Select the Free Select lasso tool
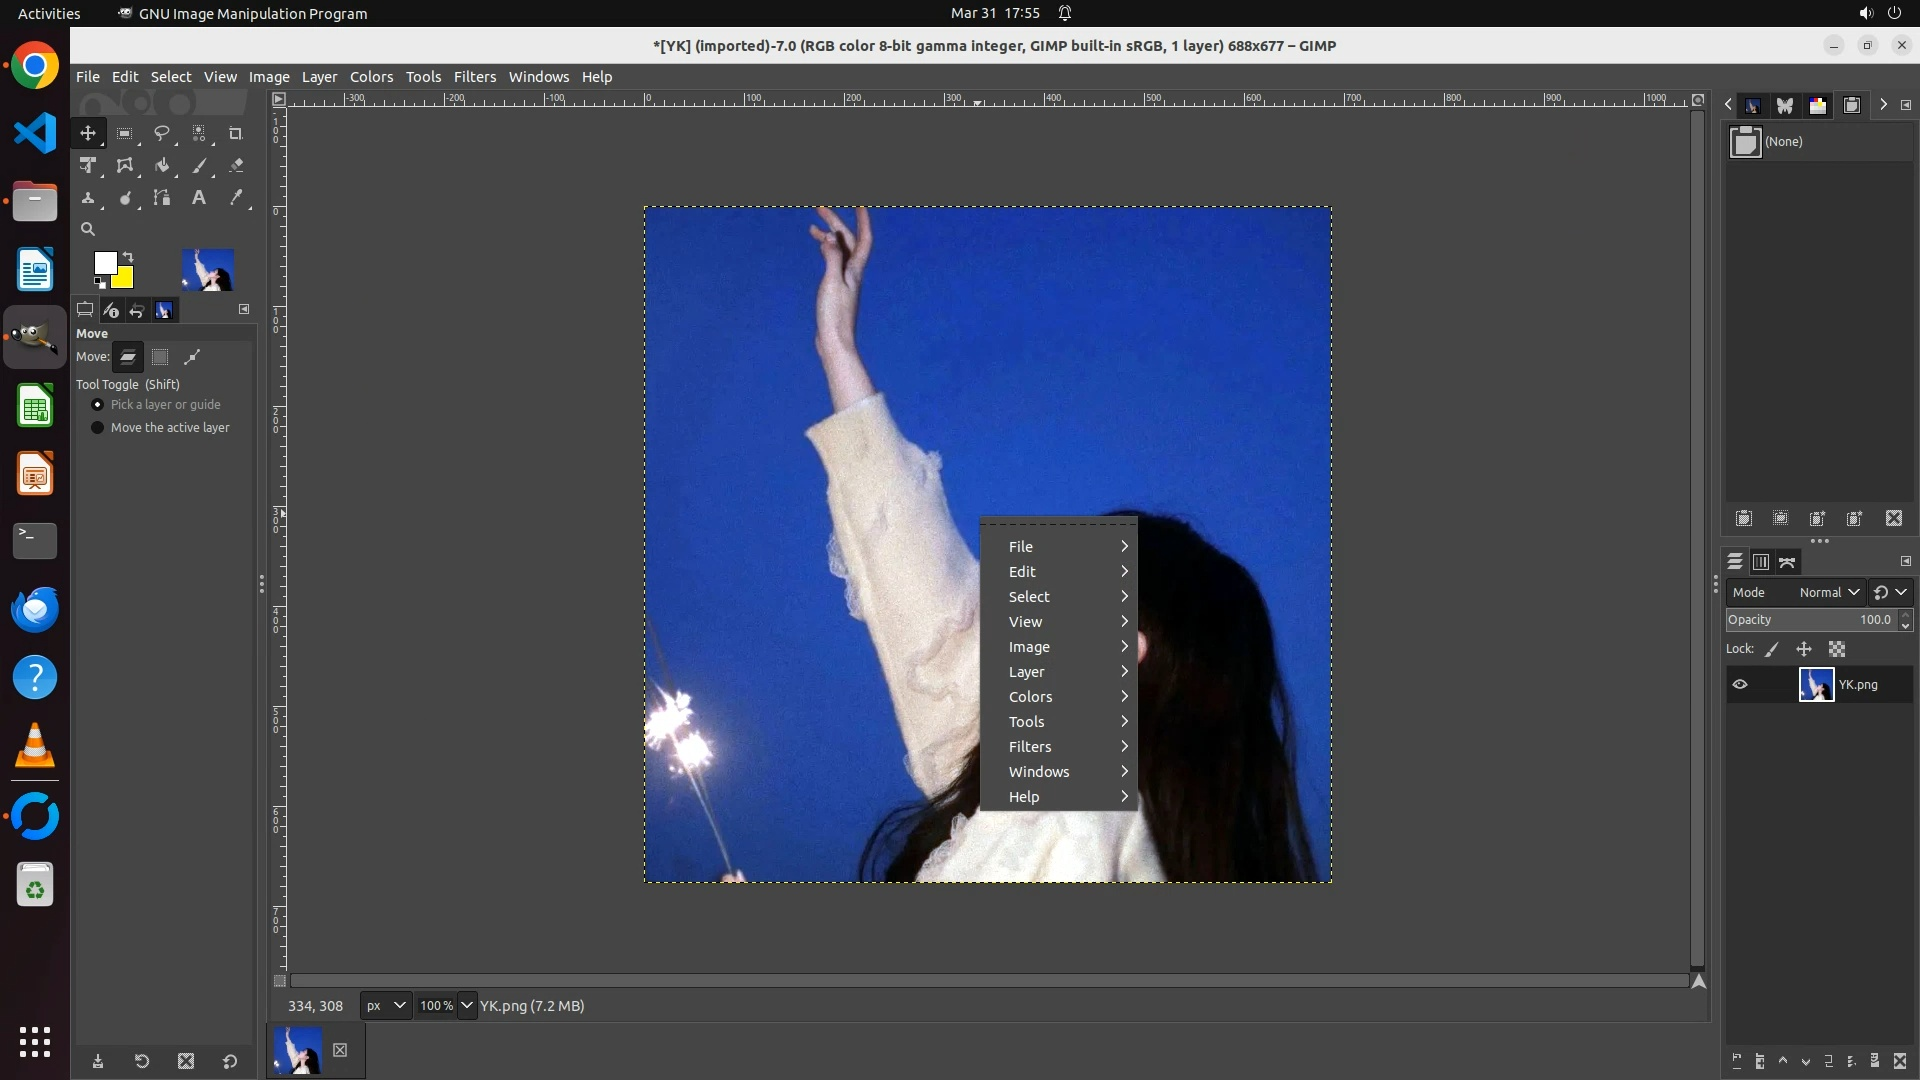Screen dimensions: 1920x1080 coord(161,133)
